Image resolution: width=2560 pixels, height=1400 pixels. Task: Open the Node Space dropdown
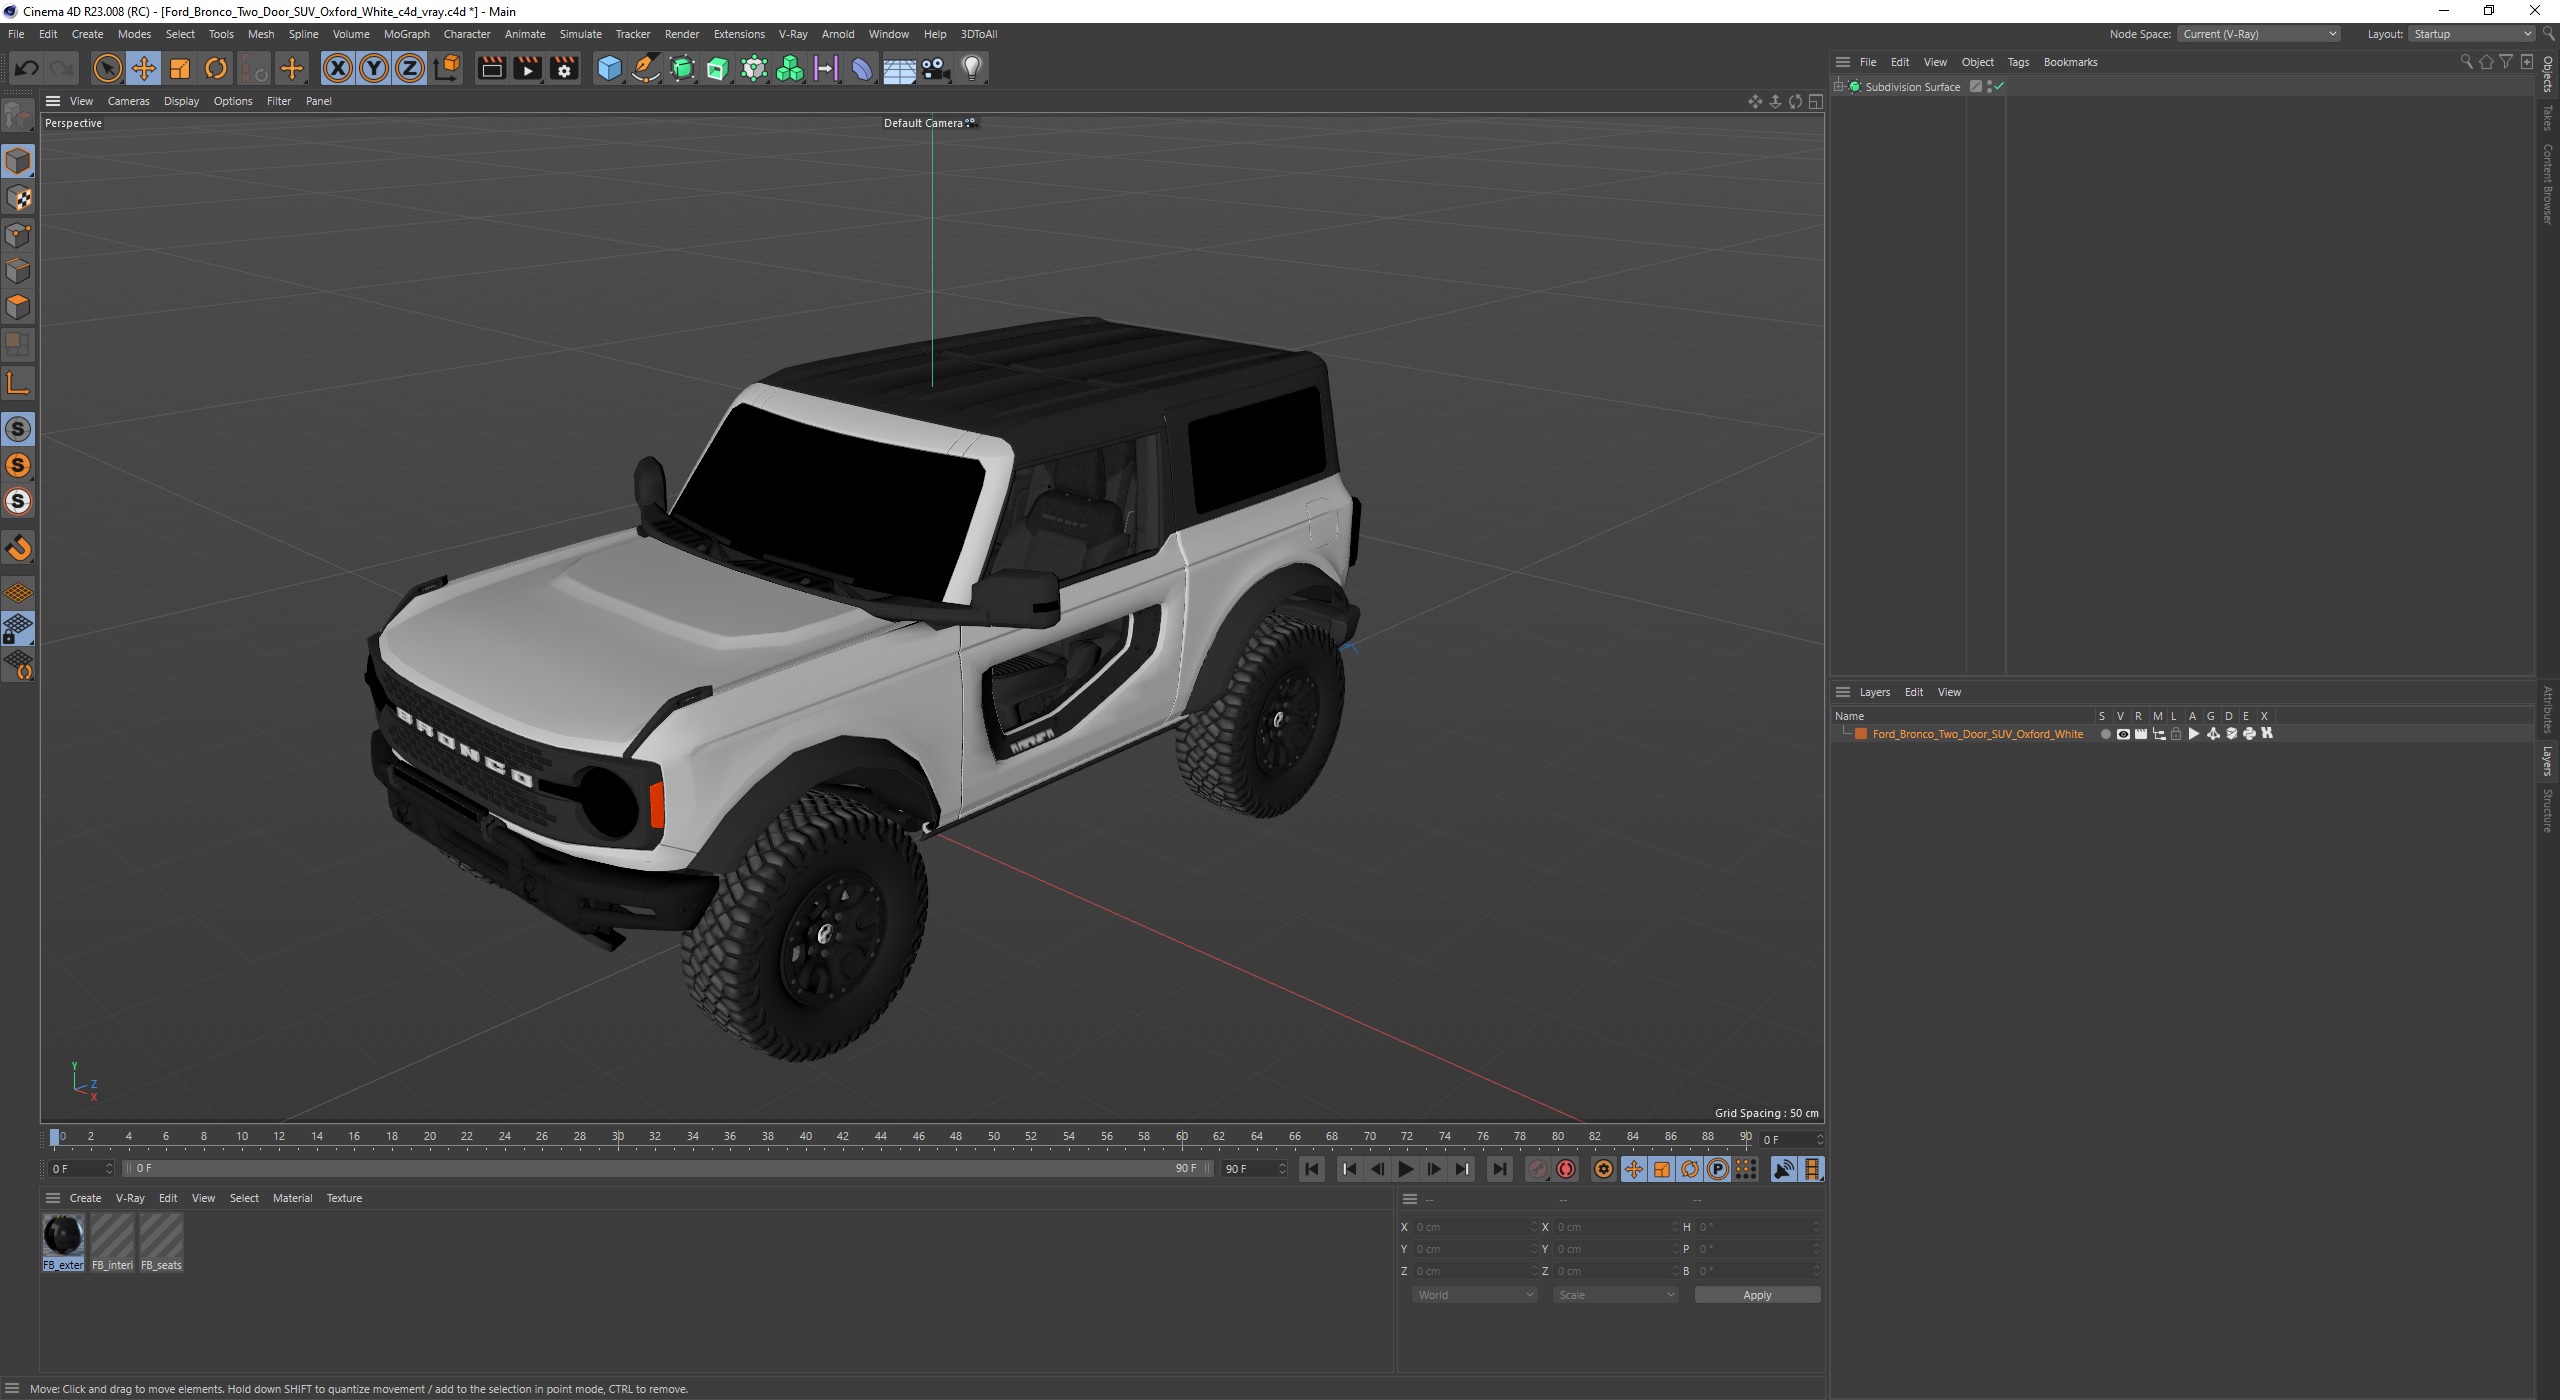pyautogui.click(x=2258, y=34)
